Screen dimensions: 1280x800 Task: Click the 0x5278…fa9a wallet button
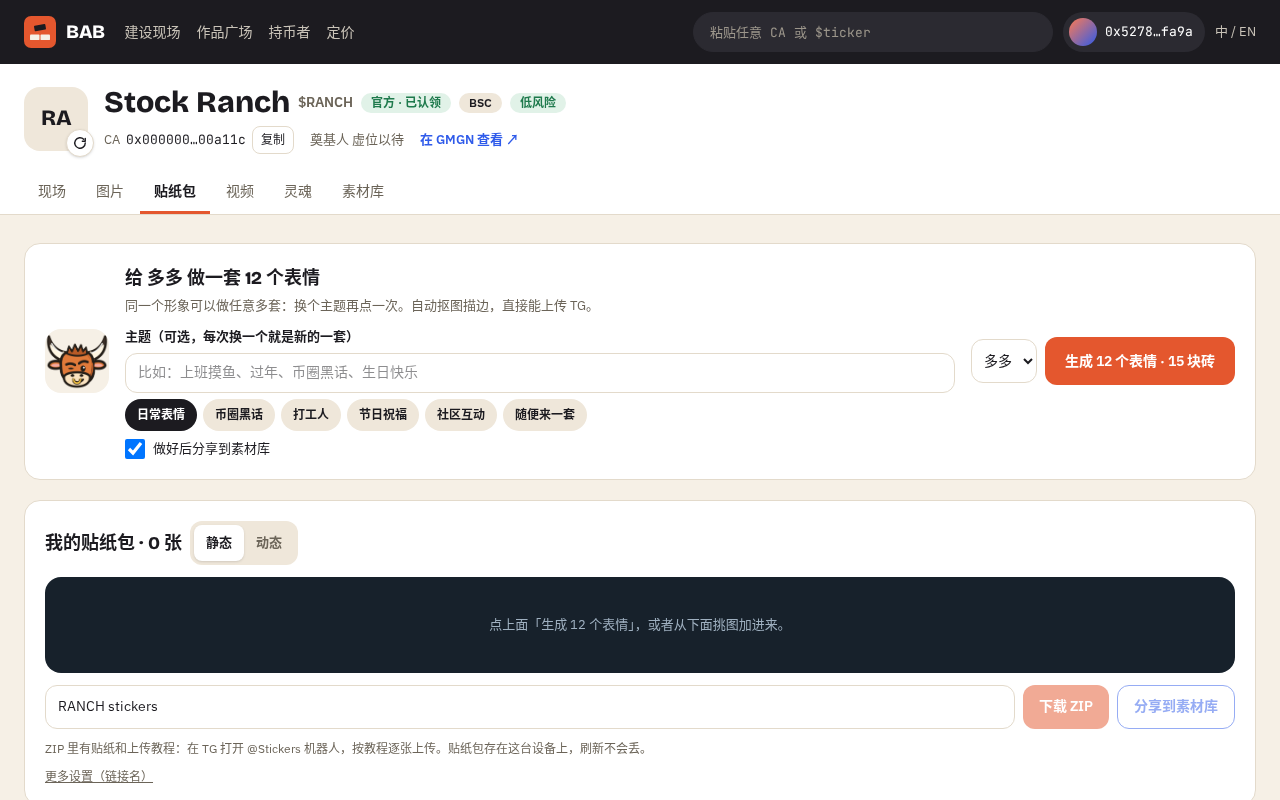[x=1134, y=32]
